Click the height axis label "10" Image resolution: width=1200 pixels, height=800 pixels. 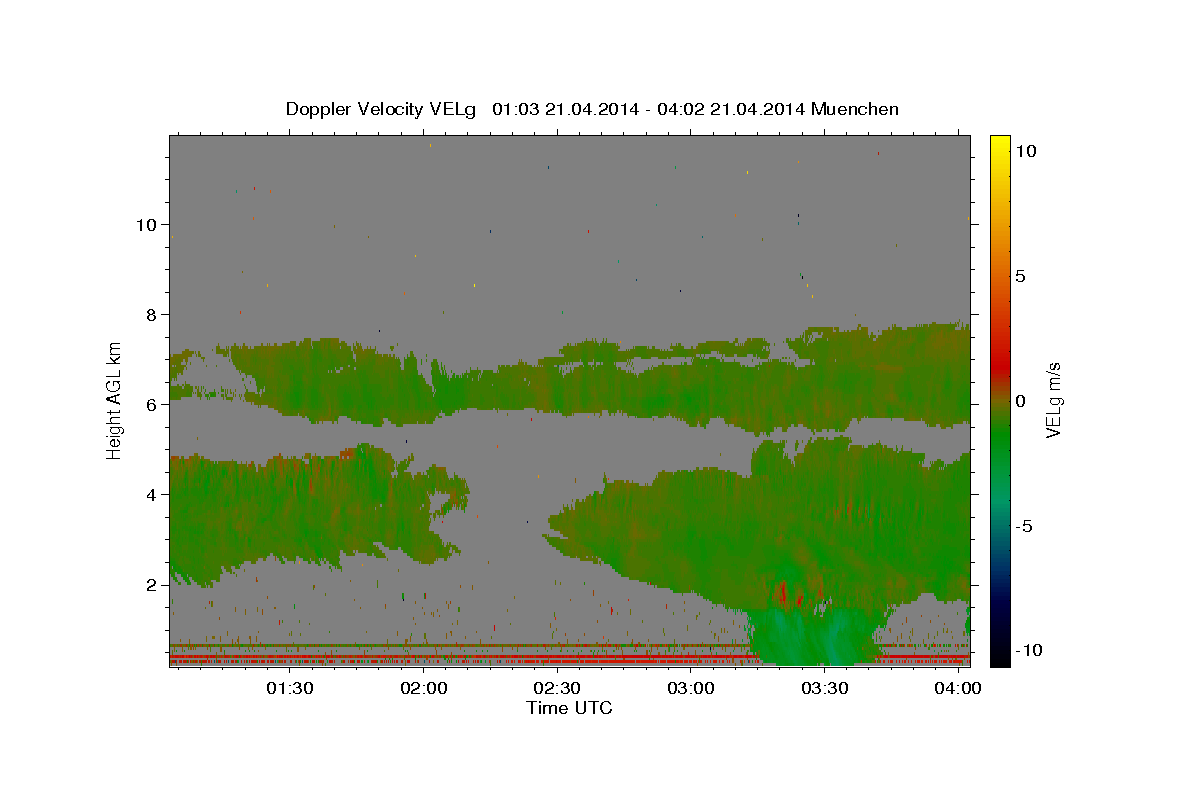tap(147, 224)
